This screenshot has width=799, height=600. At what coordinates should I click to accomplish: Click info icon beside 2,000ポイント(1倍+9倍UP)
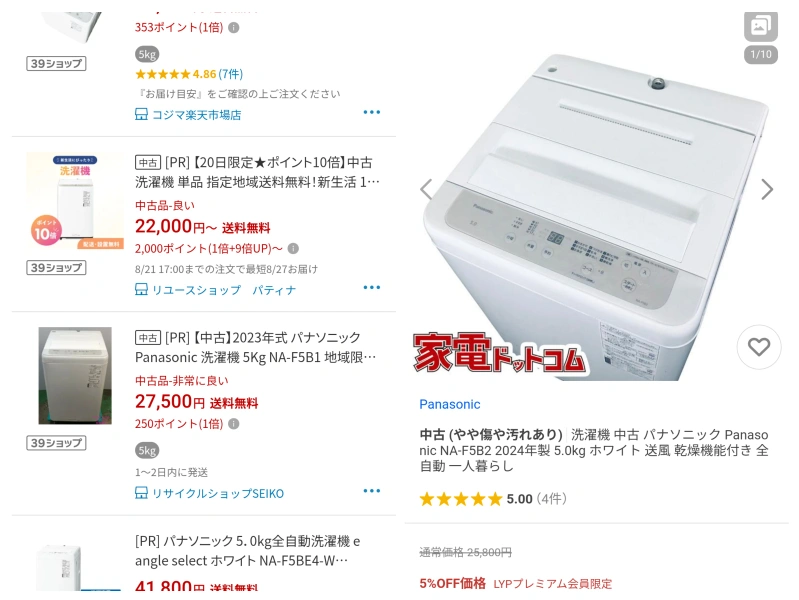point(293,249)
